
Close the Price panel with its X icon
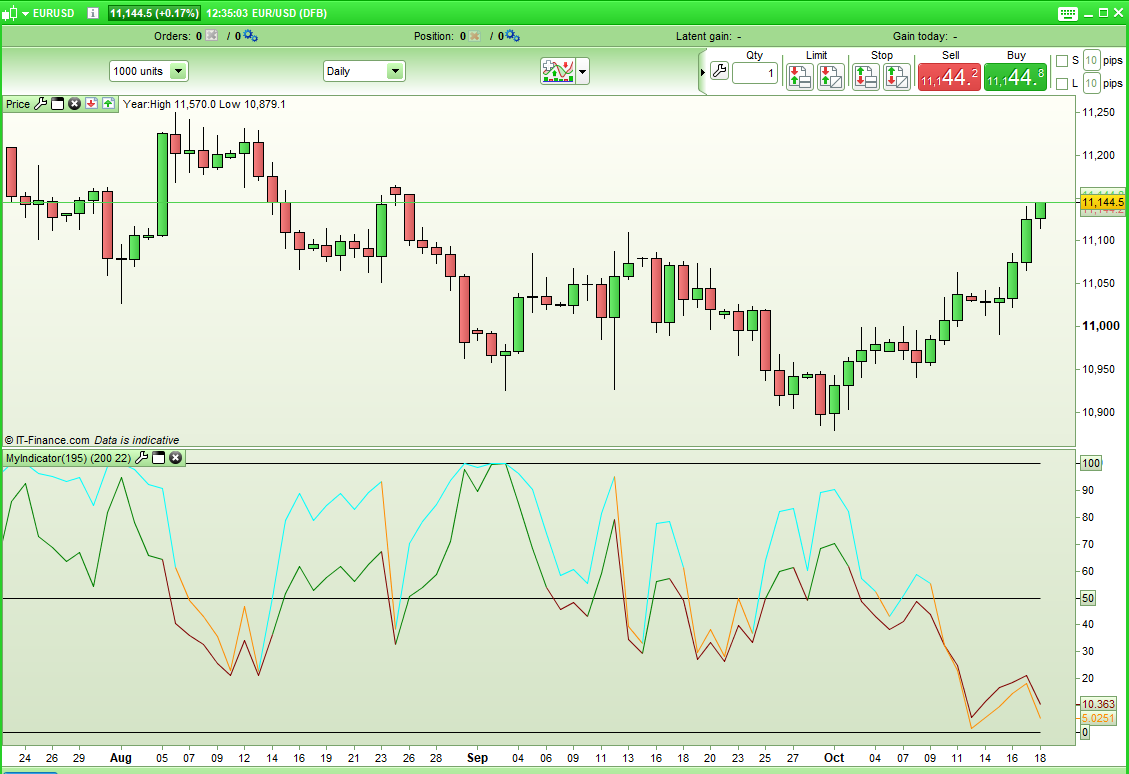click(x=74, y=104)
